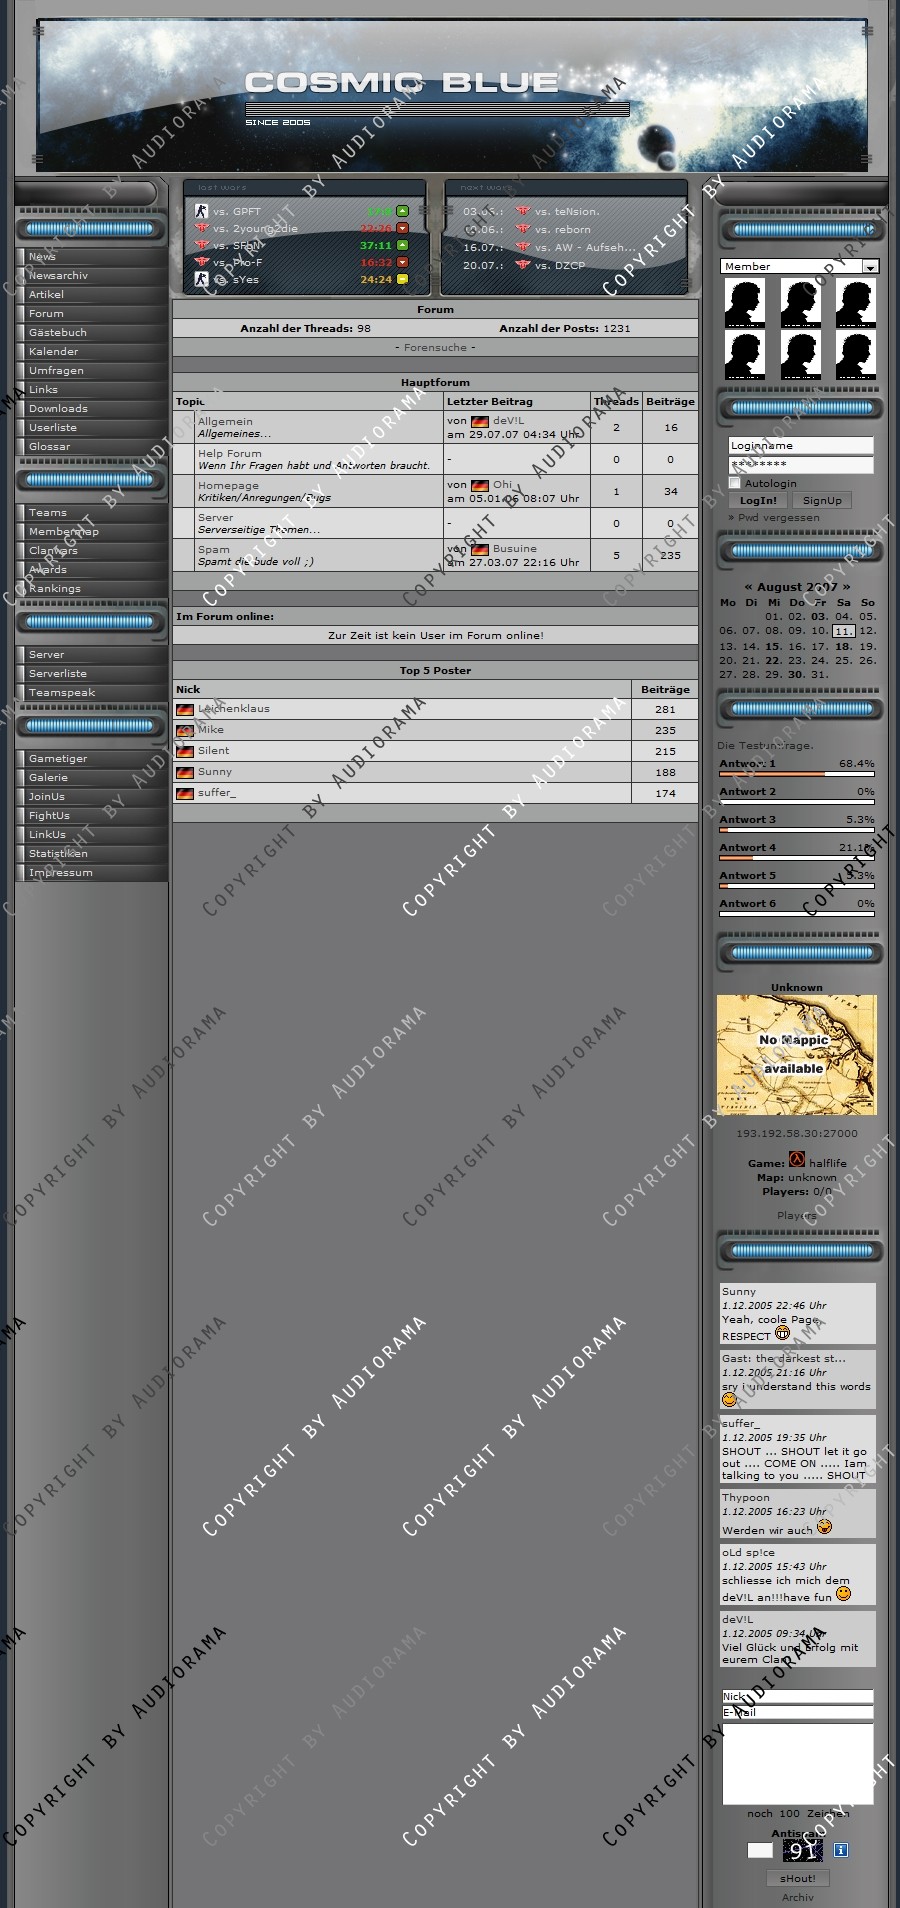This screenshot has width=900, height=1908.
Task: Click the German flag next to suffer_
Action: click(x=185, y=794)
